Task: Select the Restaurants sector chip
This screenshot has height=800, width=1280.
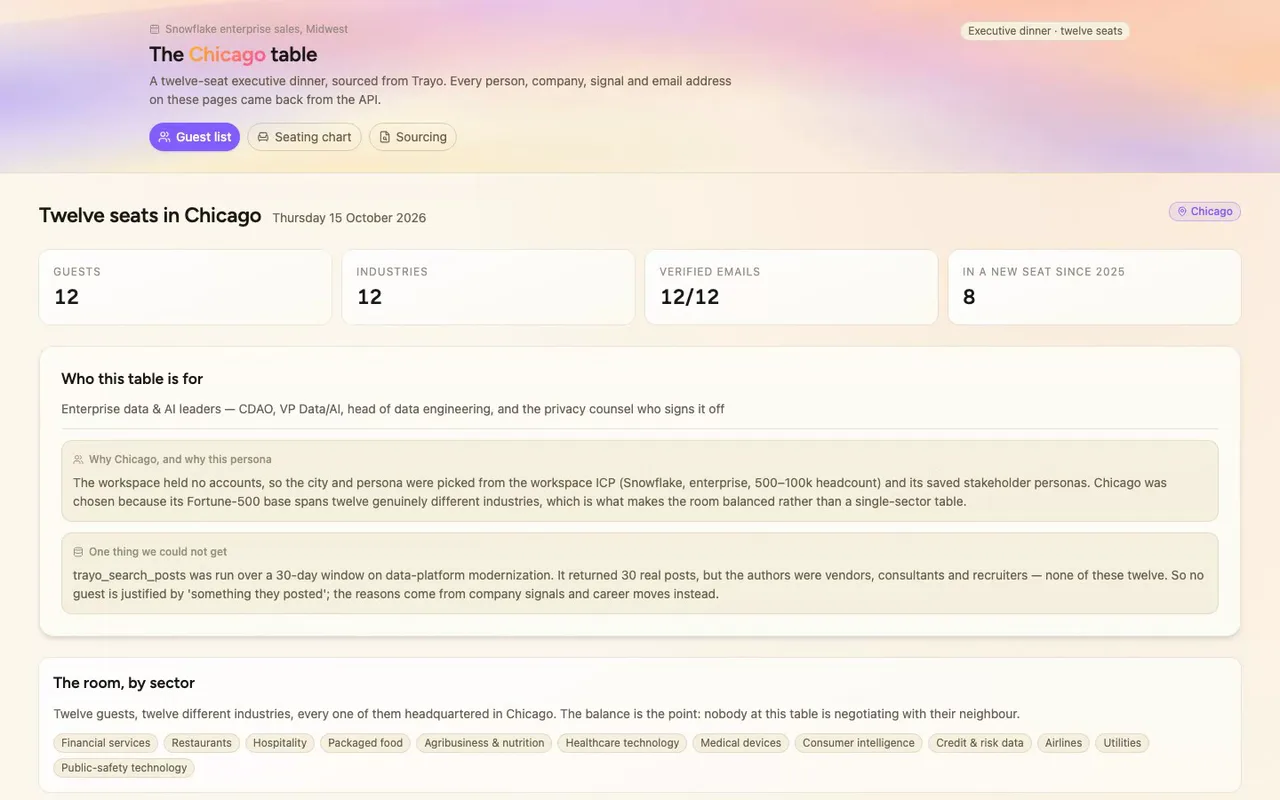Action: point(202,743)
